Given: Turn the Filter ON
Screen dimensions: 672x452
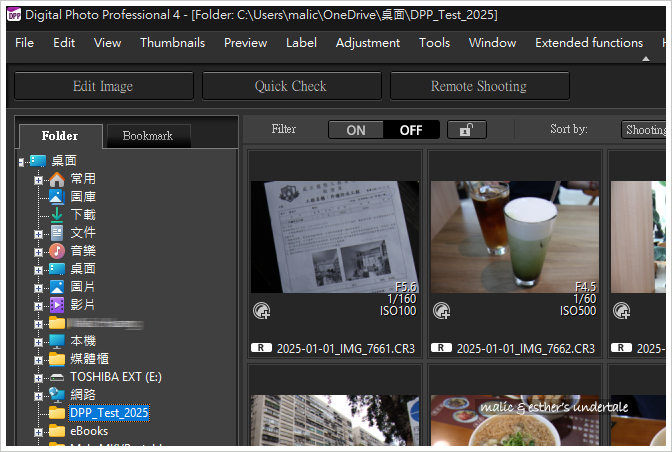Looking at the screenshot, I should (356, 130).
